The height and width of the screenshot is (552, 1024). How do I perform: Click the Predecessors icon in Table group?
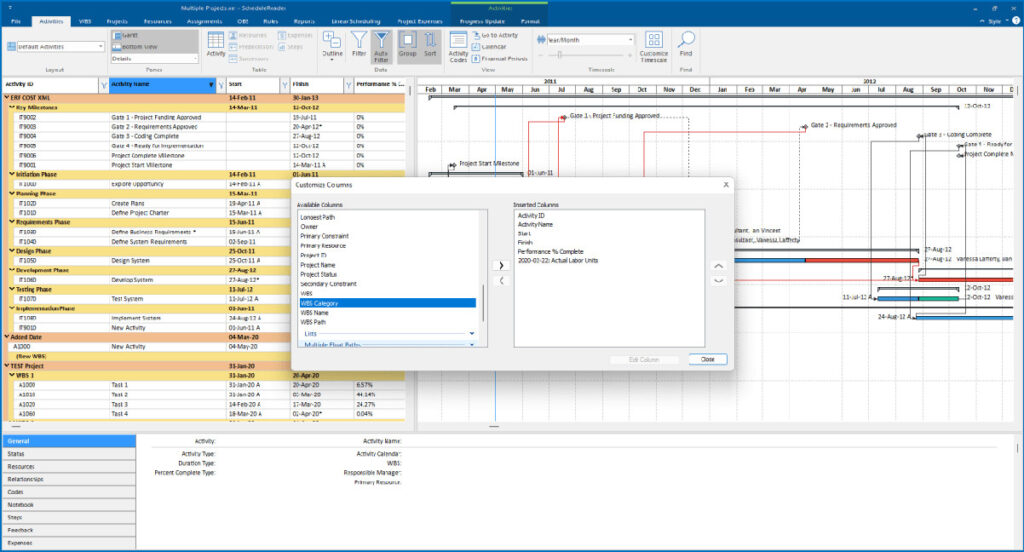[x=251, y=47]
